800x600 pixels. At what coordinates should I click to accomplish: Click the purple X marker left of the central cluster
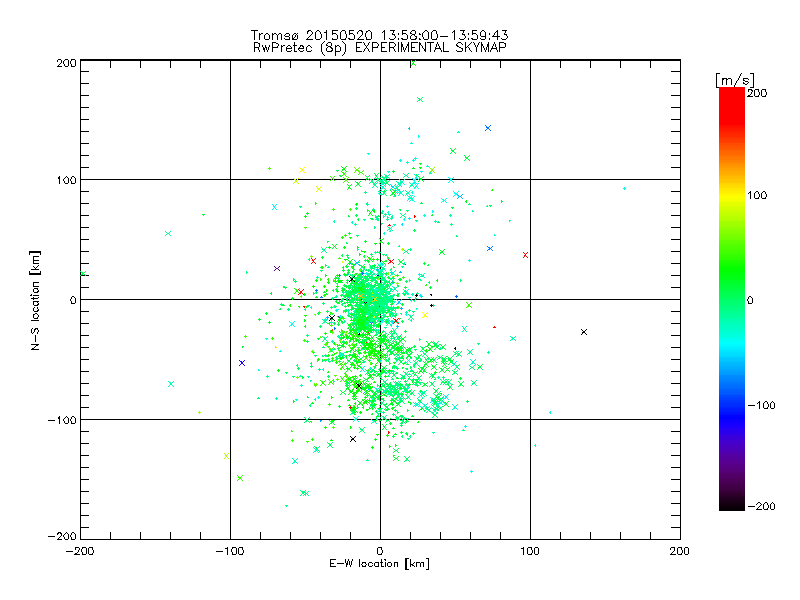277,268
